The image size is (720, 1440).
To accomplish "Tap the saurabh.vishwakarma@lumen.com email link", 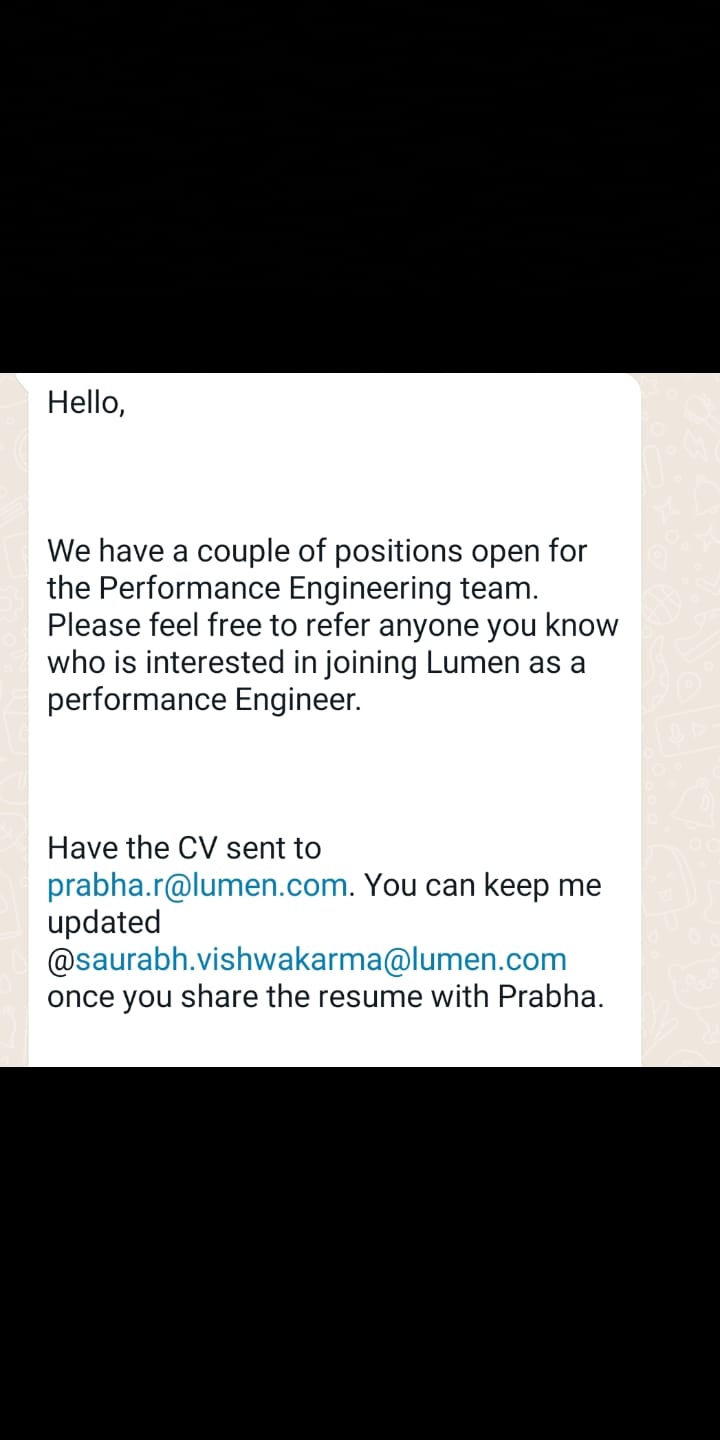I will (307, 959).
